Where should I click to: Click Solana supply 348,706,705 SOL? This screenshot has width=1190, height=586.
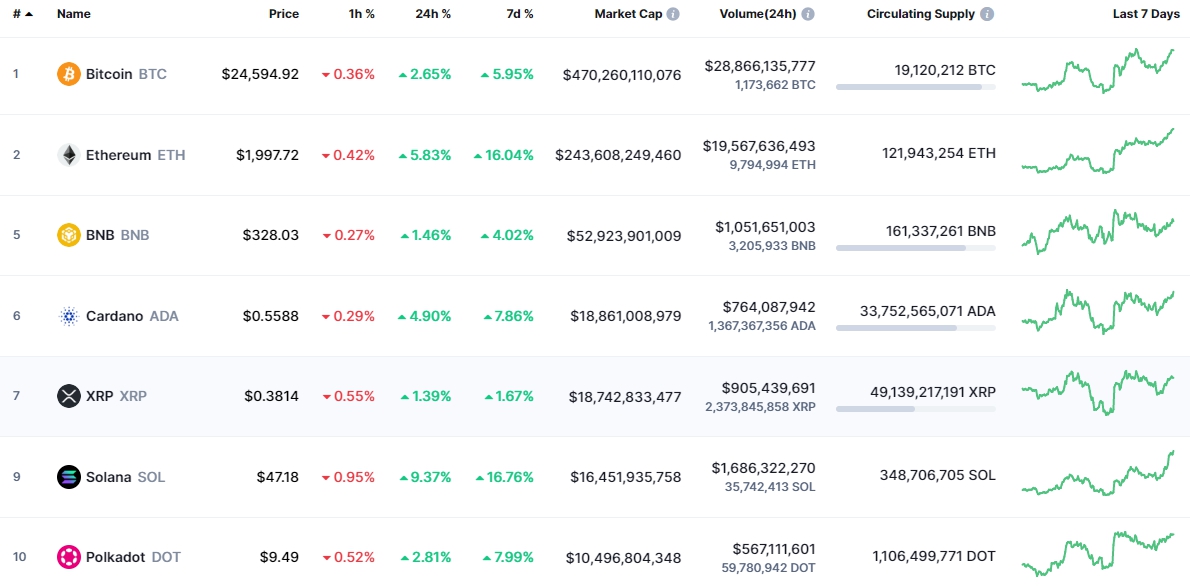tap(938, 477)
